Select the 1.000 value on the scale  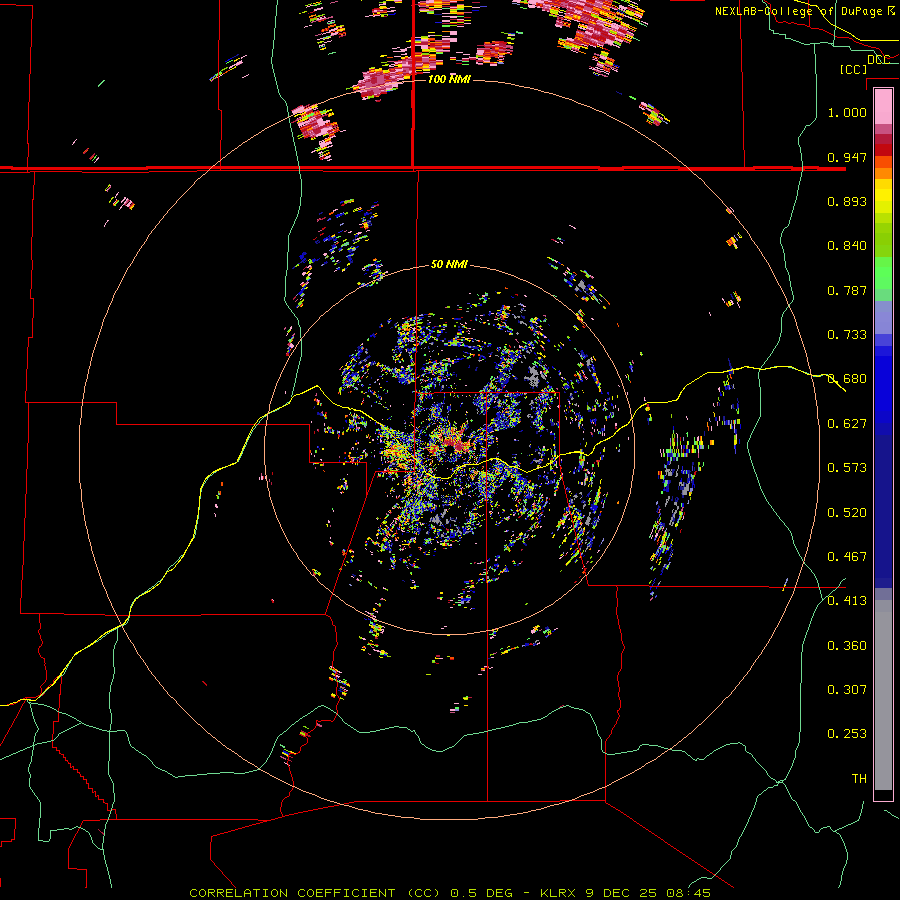click(x=847, y=112)
